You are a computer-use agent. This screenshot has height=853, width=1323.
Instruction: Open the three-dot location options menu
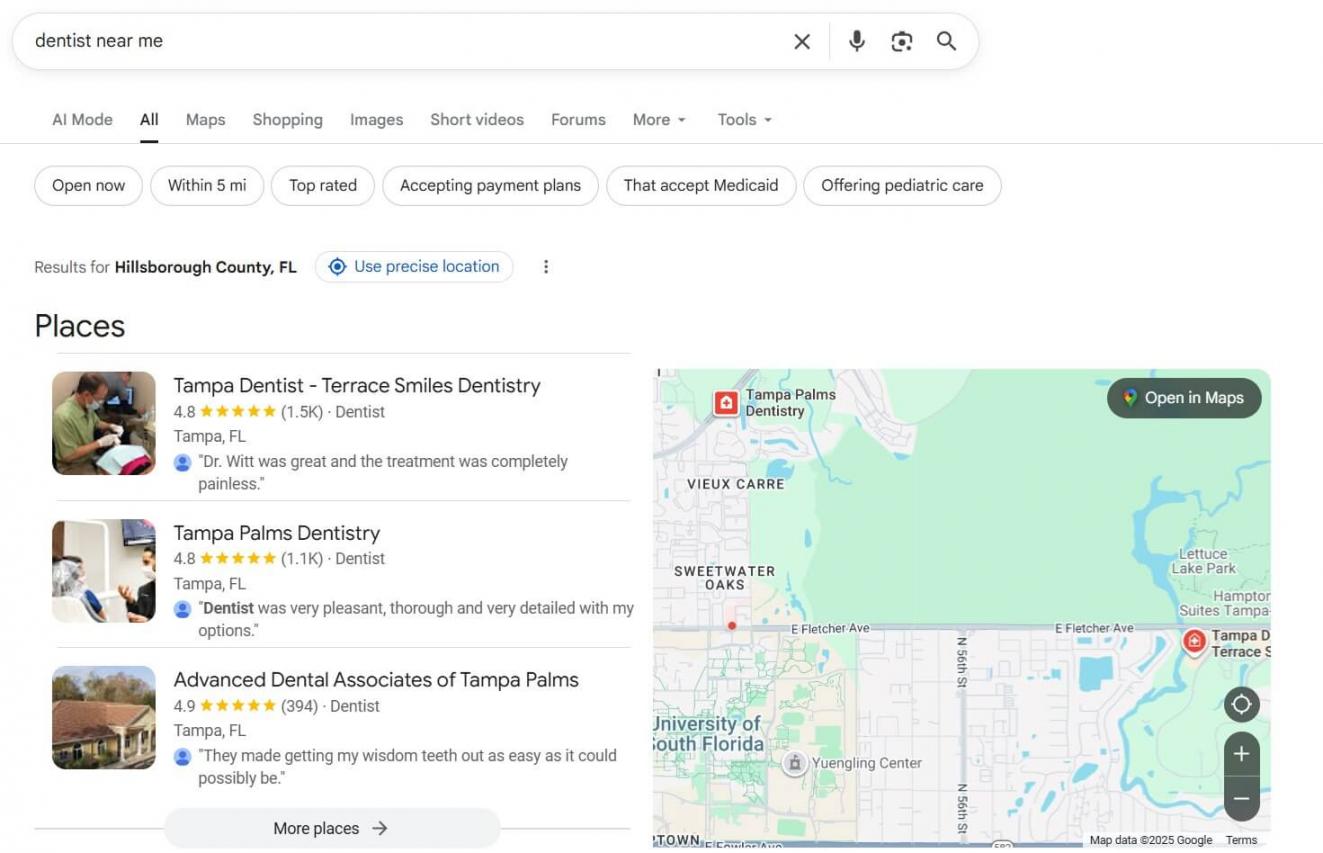pyautogui.click(x=546, y=266)
